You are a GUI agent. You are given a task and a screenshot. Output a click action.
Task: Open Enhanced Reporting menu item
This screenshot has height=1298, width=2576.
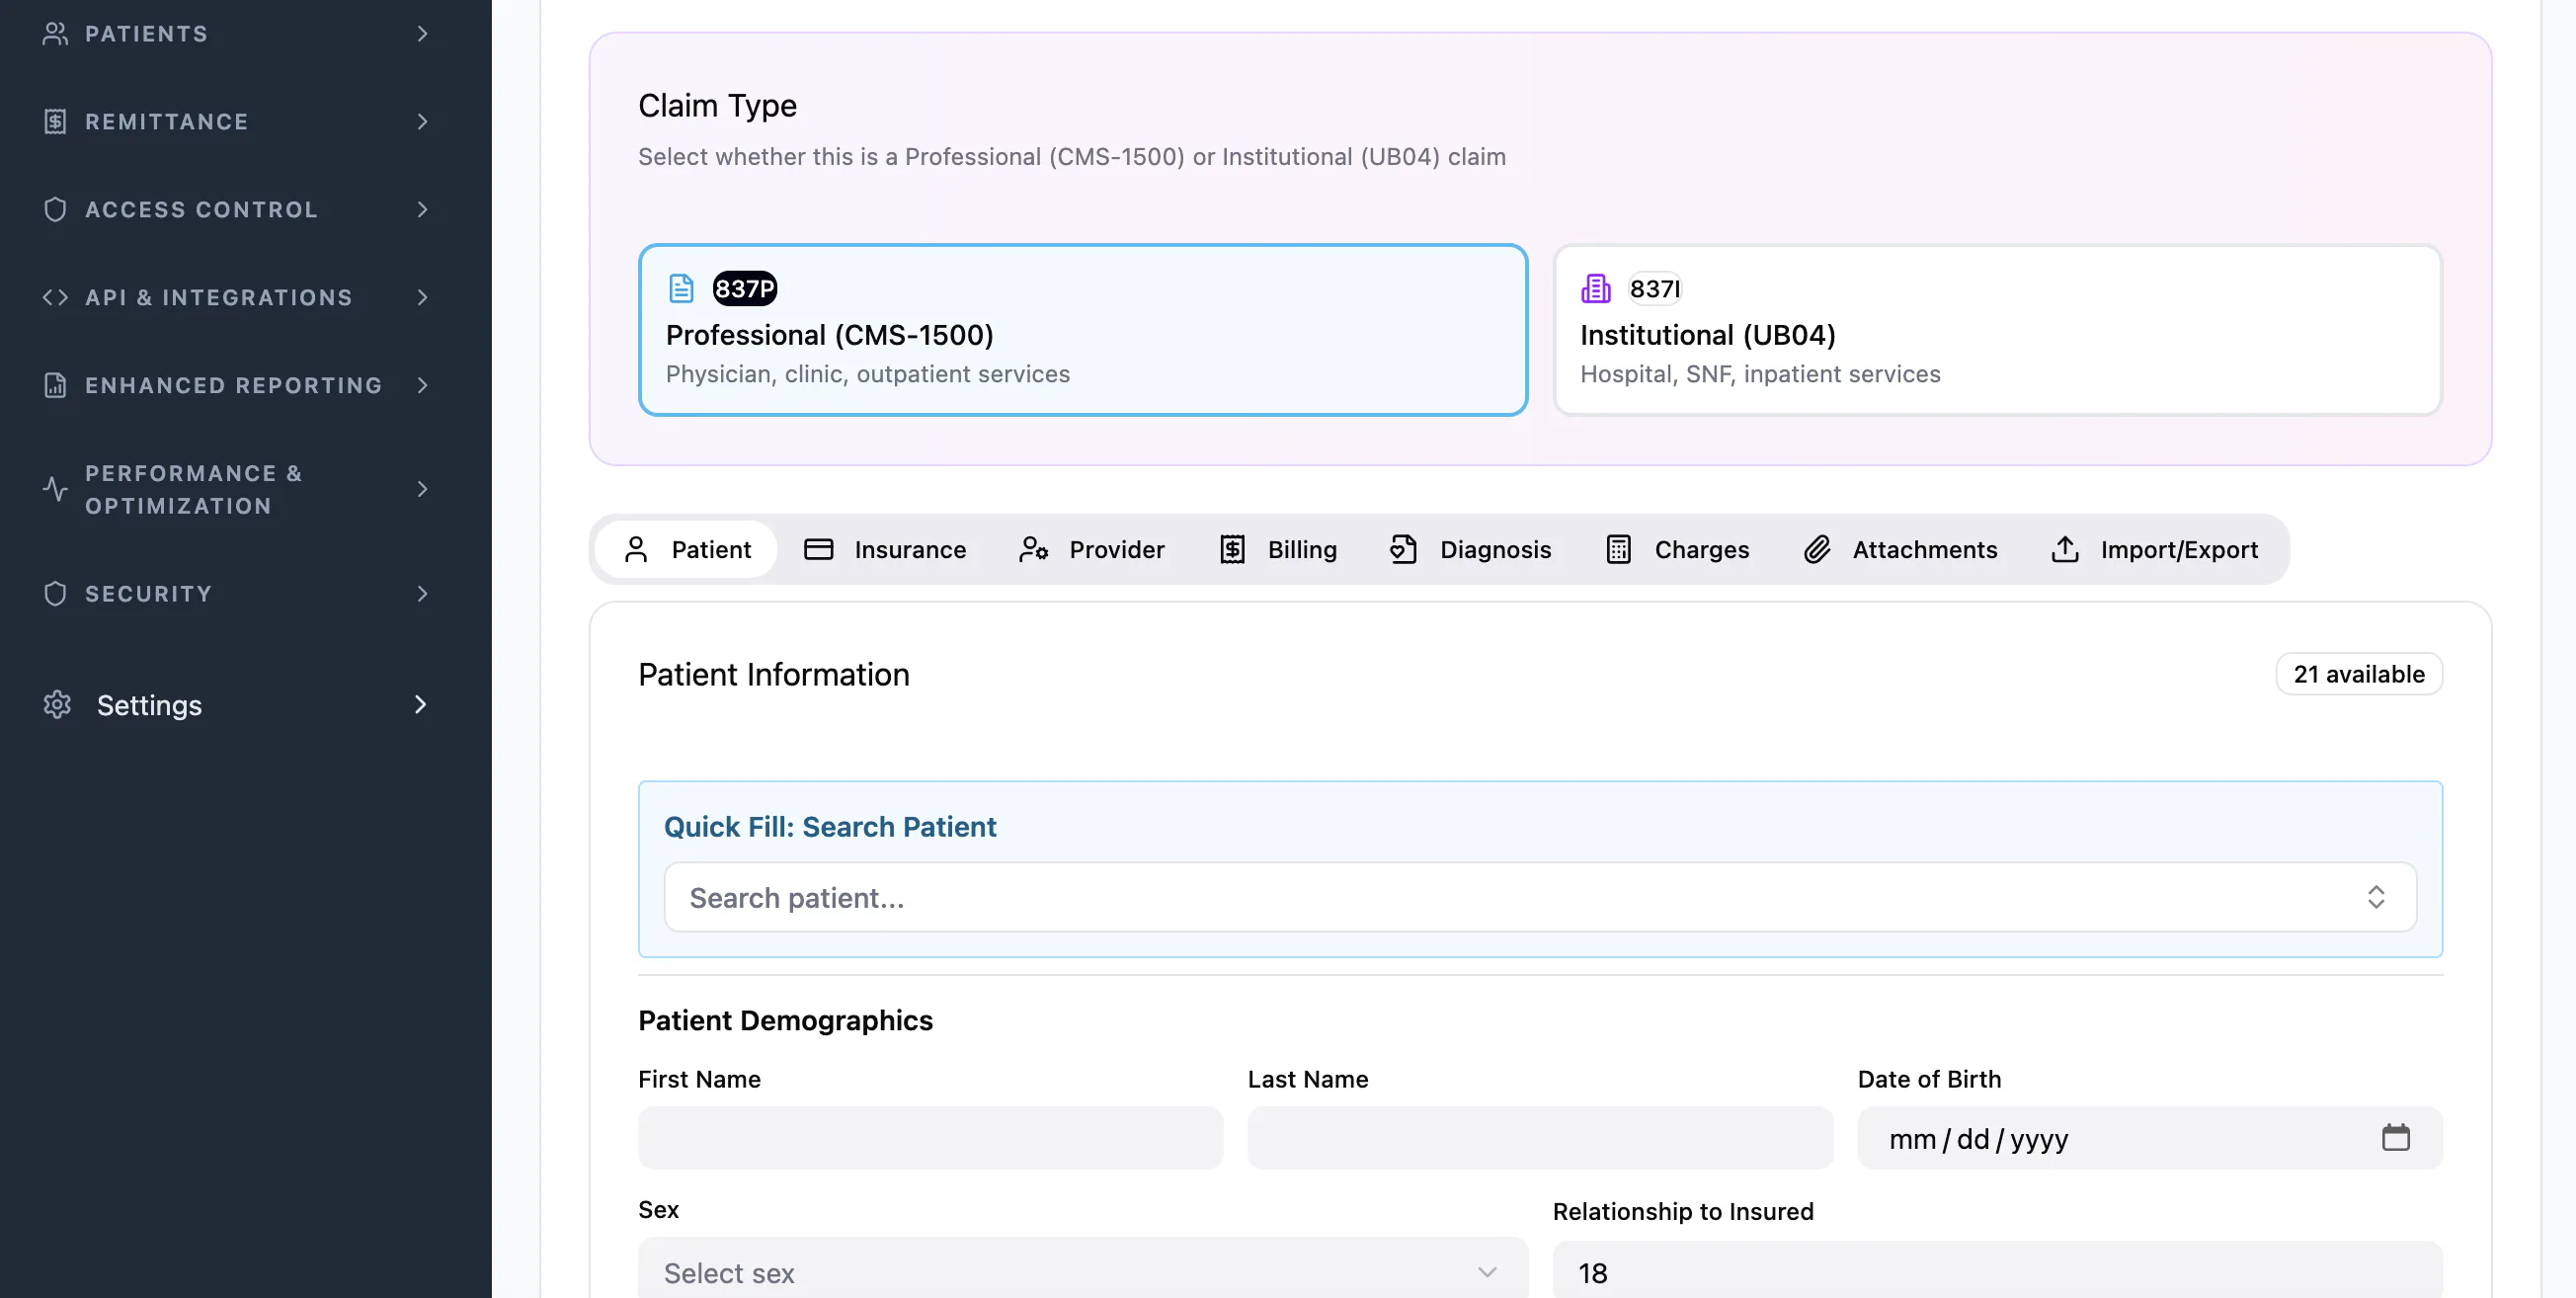(x=236, y=386)
